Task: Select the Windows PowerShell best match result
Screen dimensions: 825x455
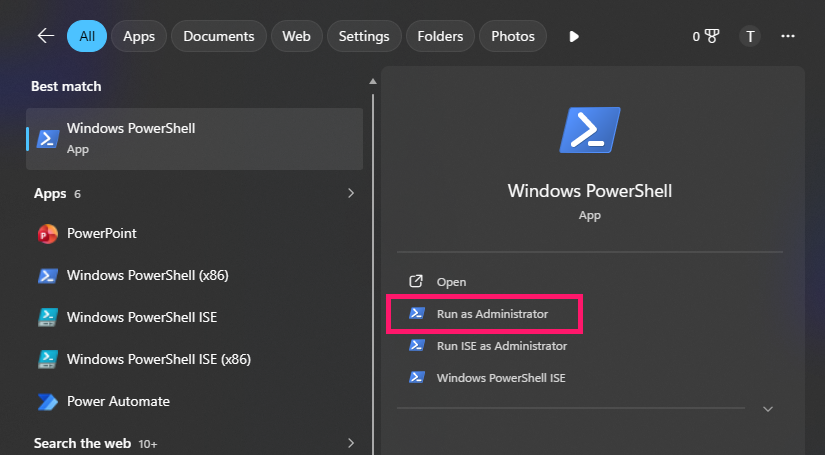Action: point(194,139)
